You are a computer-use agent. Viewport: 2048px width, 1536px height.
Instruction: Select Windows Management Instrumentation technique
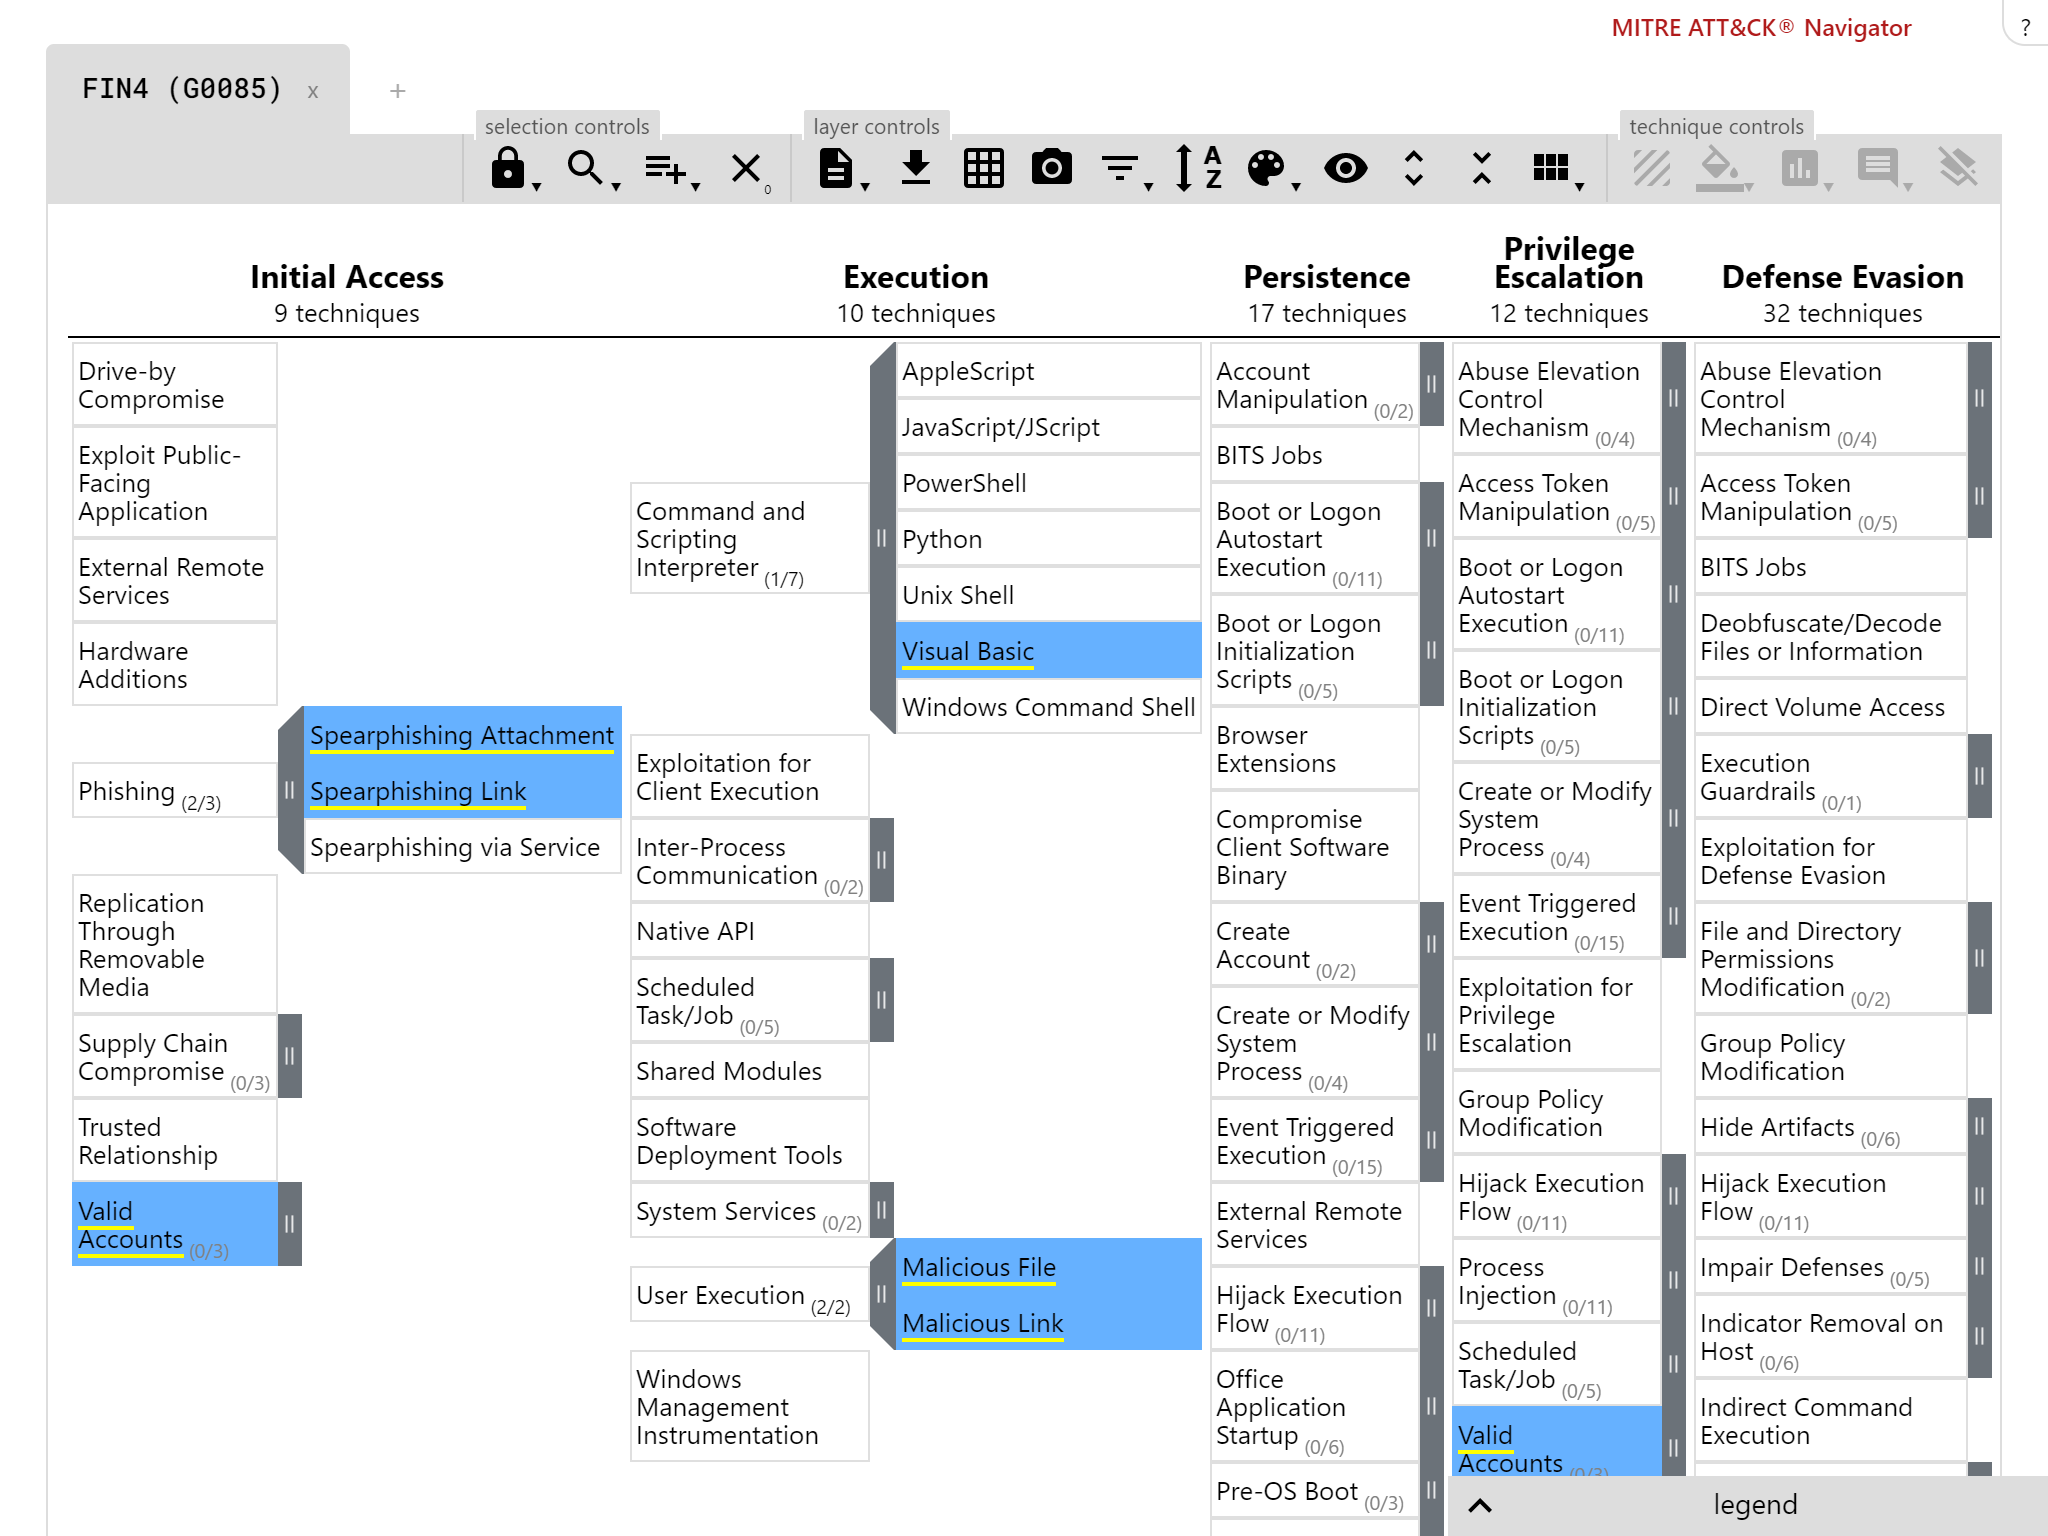coord(749,1407)
